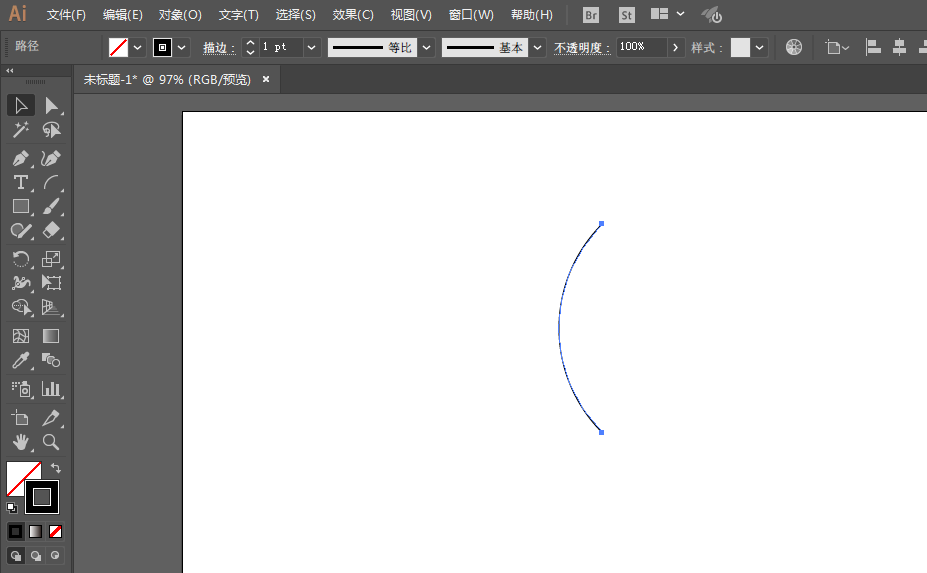Set paint mode to None
Image resolution: width=927 pixels, height=573 pixels.
pyautogui.click(x=56, y=532)
